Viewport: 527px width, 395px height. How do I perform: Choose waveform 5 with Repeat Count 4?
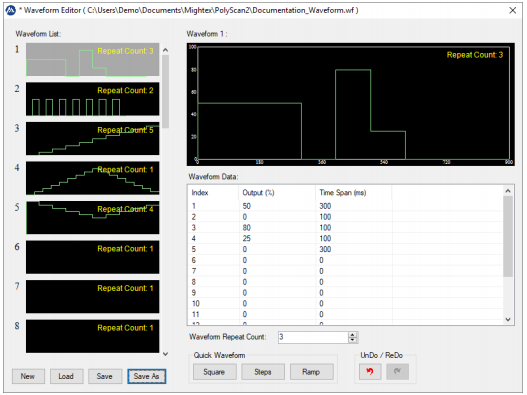click(92, 218)
